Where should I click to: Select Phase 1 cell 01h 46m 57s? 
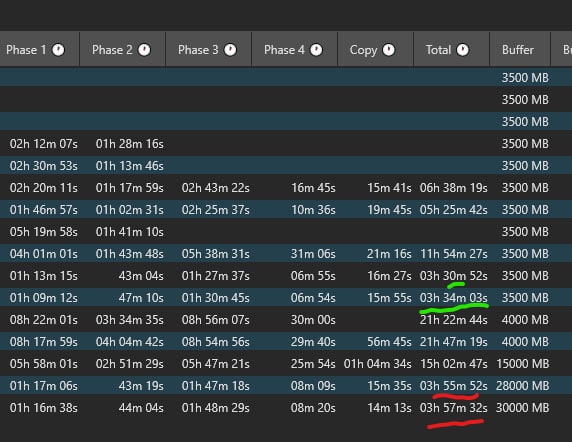point(44,210)
